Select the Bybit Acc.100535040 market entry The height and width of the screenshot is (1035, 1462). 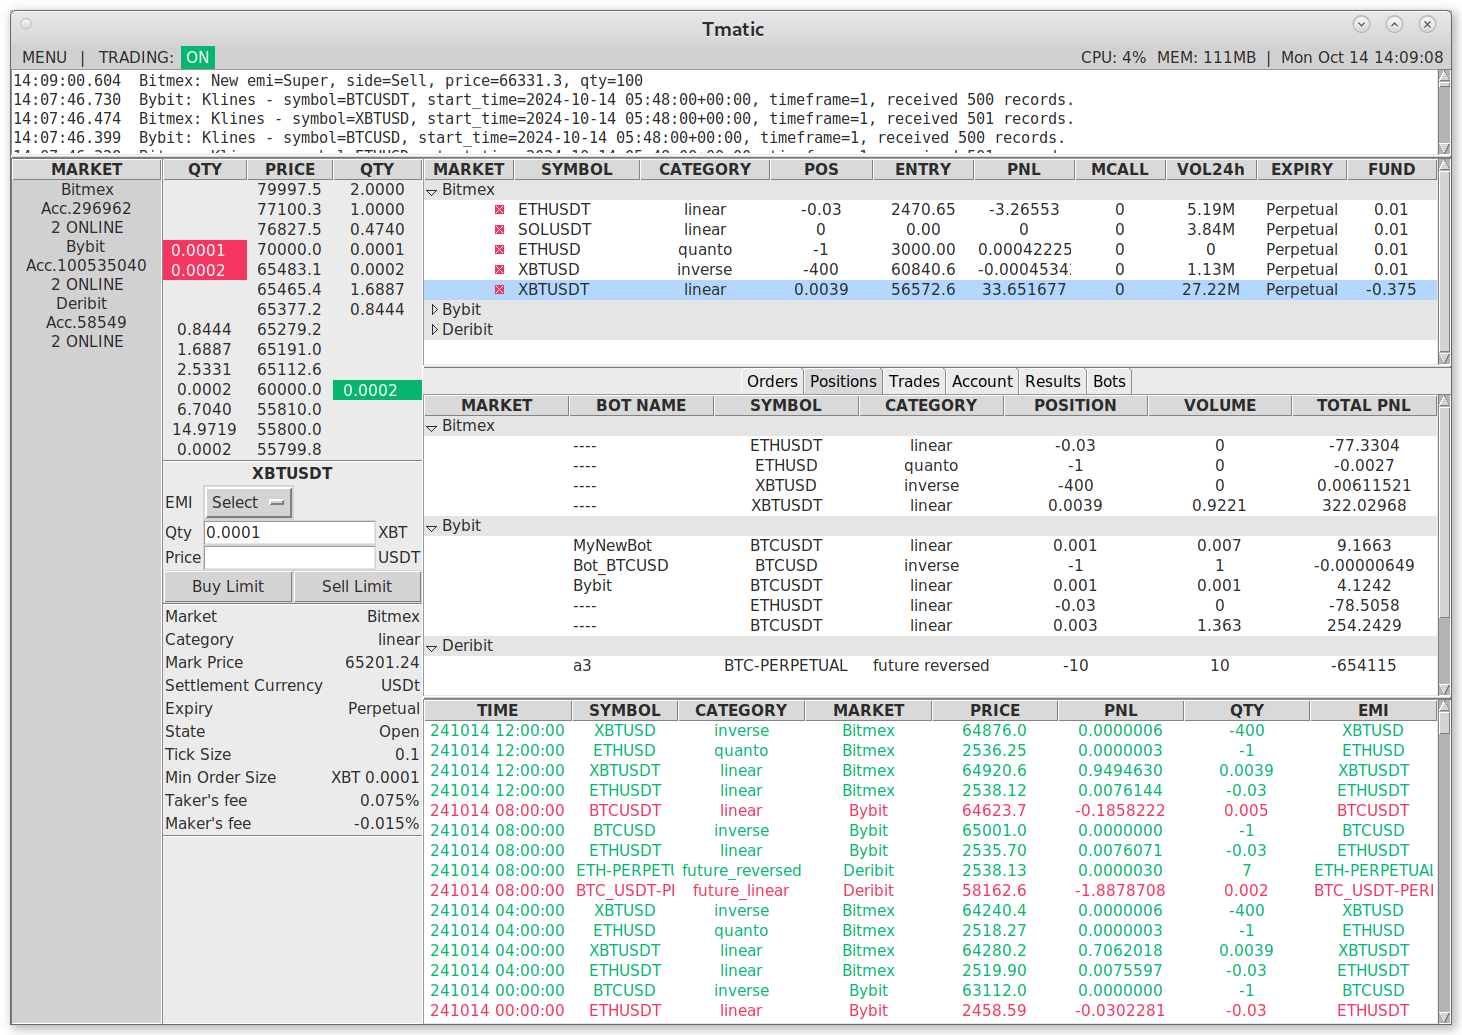pos(87,265)
